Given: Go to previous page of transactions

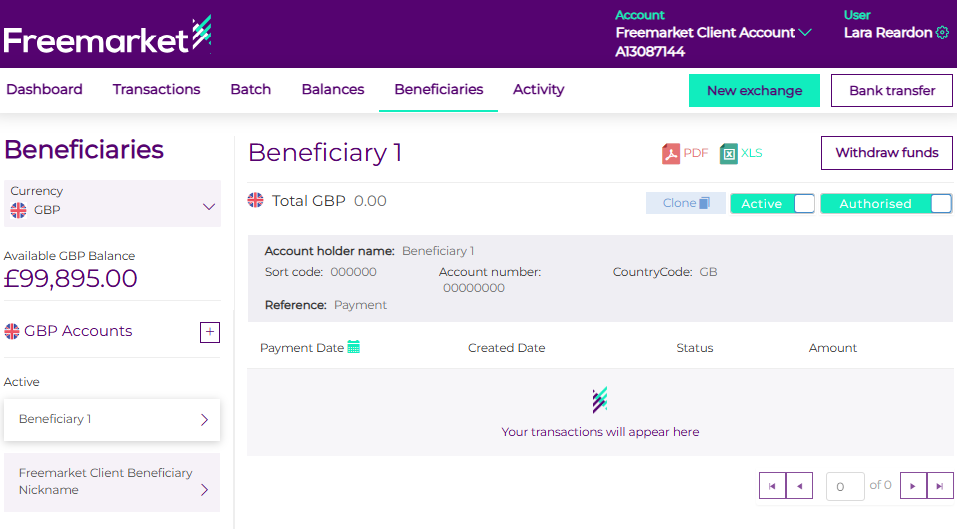Looking at the screenshot, I should (x=799, y=486).
